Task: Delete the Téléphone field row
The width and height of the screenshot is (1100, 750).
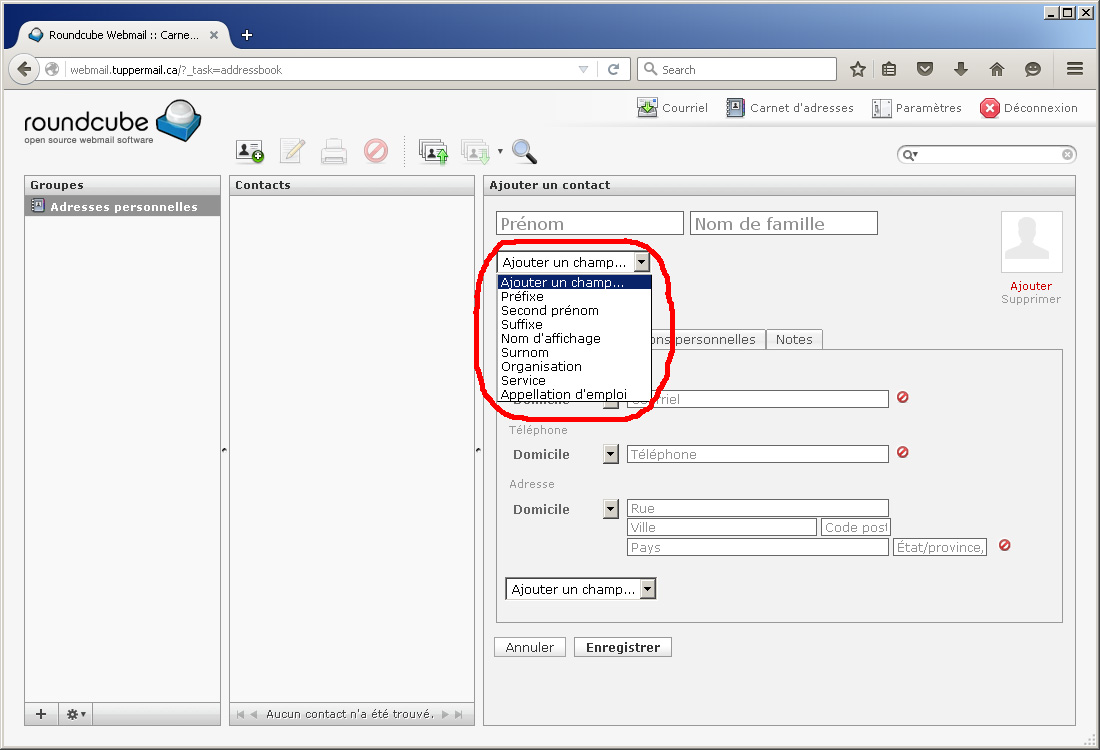Action: tap(902, 452)
